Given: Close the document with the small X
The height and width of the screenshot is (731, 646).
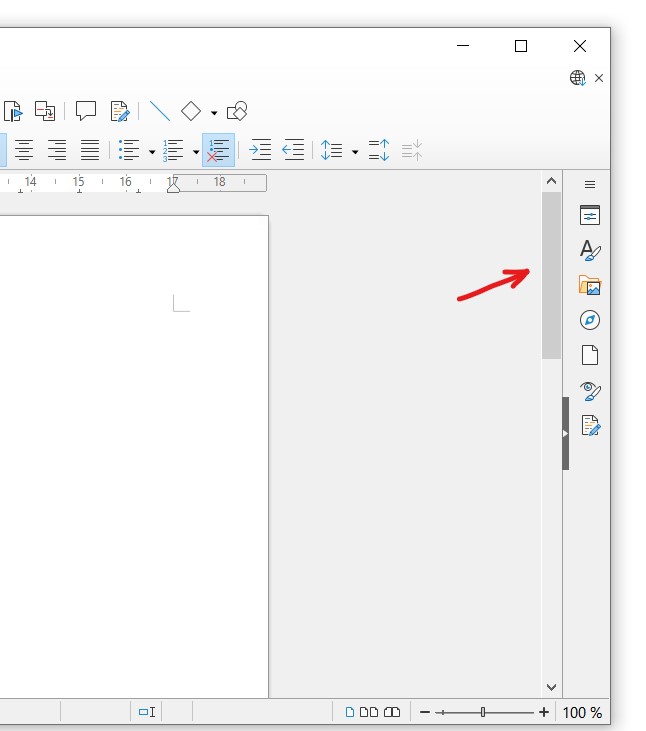Looking at the screenshot, I should tap(599, 78).
